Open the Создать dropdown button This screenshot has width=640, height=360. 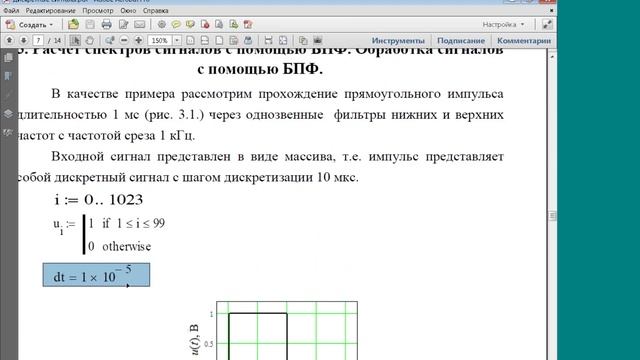[29, 25]
